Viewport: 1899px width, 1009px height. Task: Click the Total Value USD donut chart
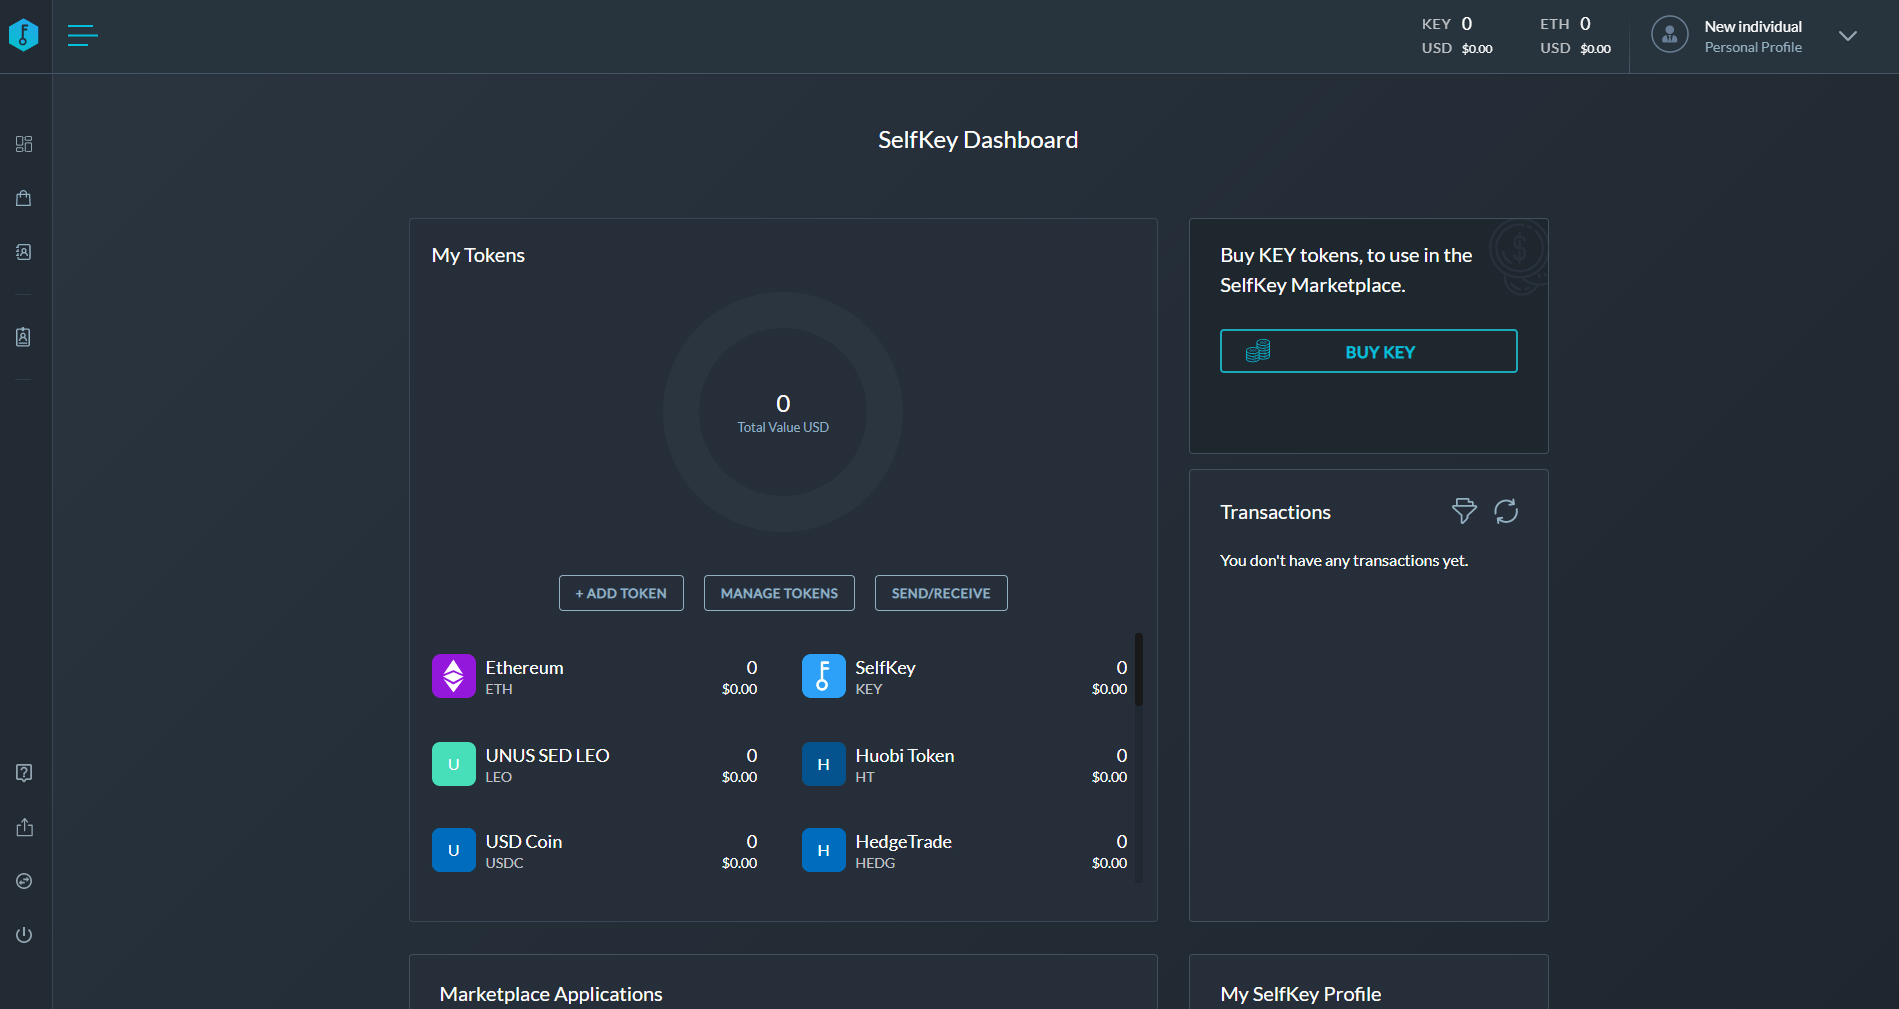pos(783,412)
